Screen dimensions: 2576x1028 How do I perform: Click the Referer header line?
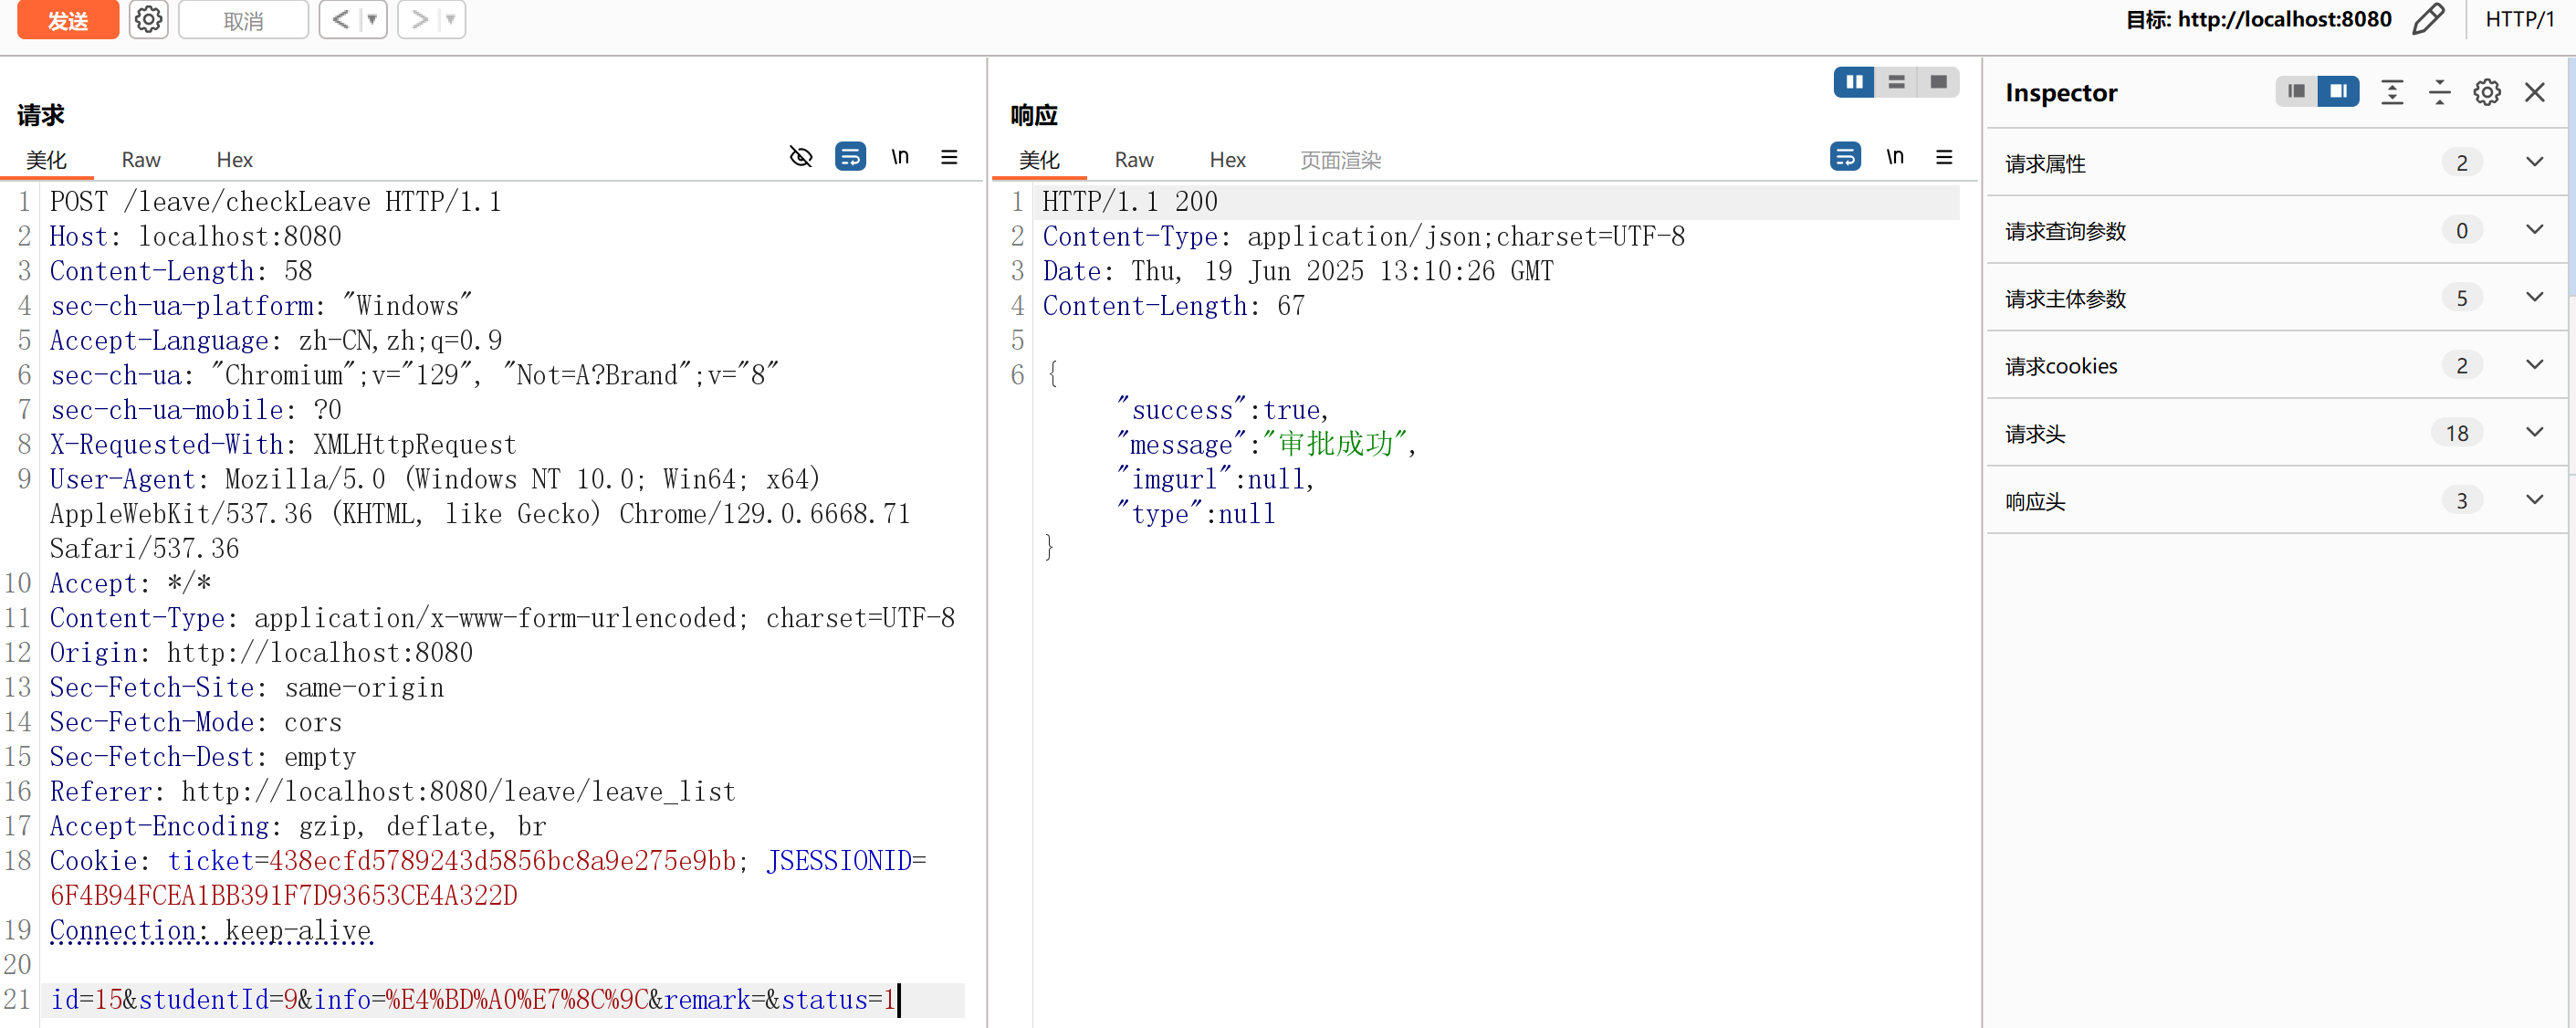393,791
